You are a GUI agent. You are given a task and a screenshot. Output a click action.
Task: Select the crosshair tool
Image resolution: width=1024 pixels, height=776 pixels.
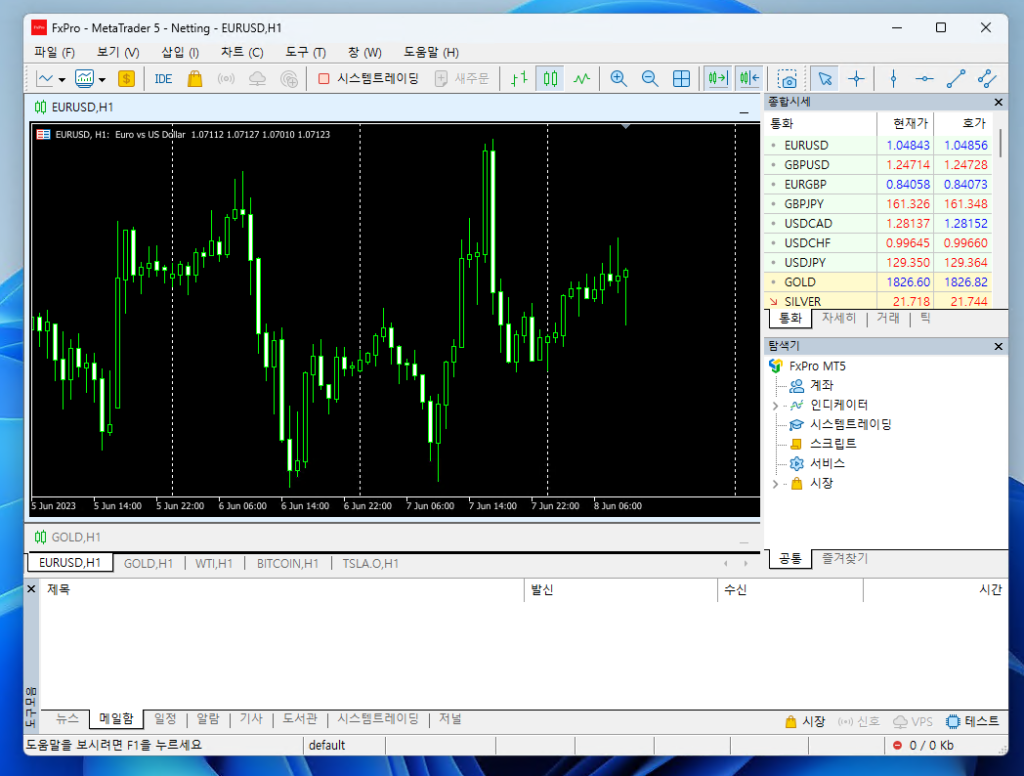coord(856,79)
